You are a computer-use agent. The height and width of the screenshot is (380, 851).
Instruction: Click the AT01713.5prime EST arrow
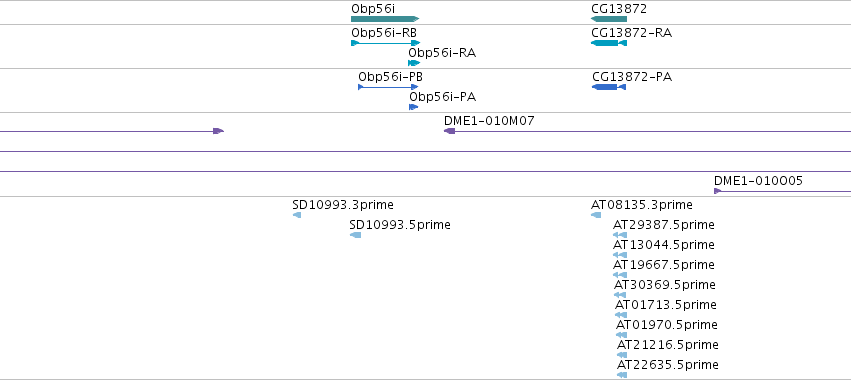click(x=621, y=315)
